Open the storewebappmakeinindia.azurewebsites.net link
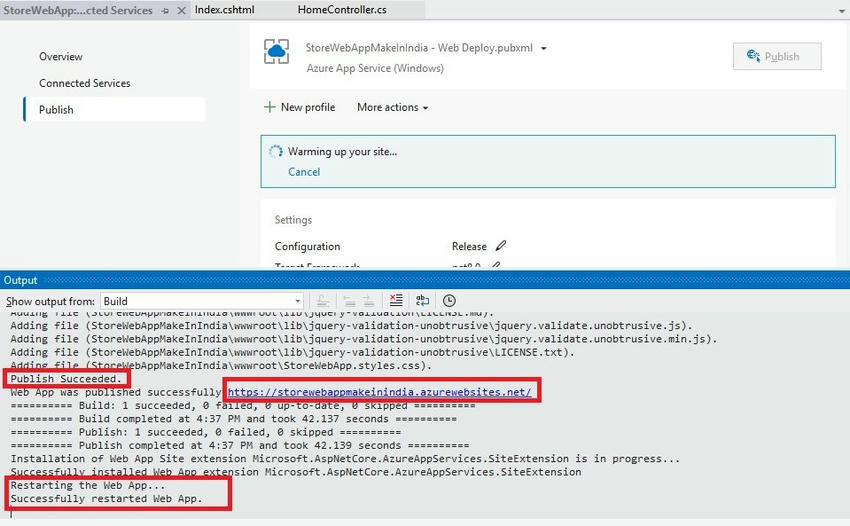This screenshot has height=526, width=850. tap(379, 392)
